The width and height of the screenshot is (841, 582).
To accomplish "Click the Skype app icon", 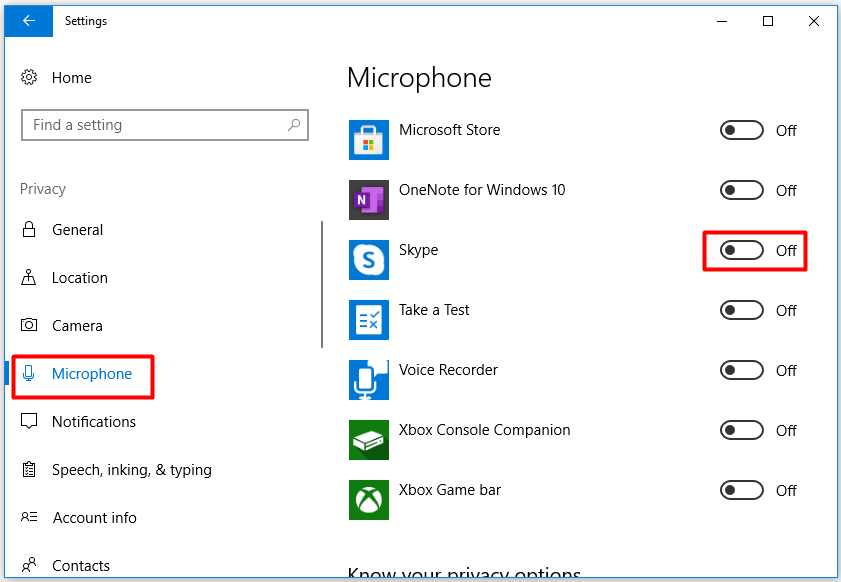I will coord(369,260).
